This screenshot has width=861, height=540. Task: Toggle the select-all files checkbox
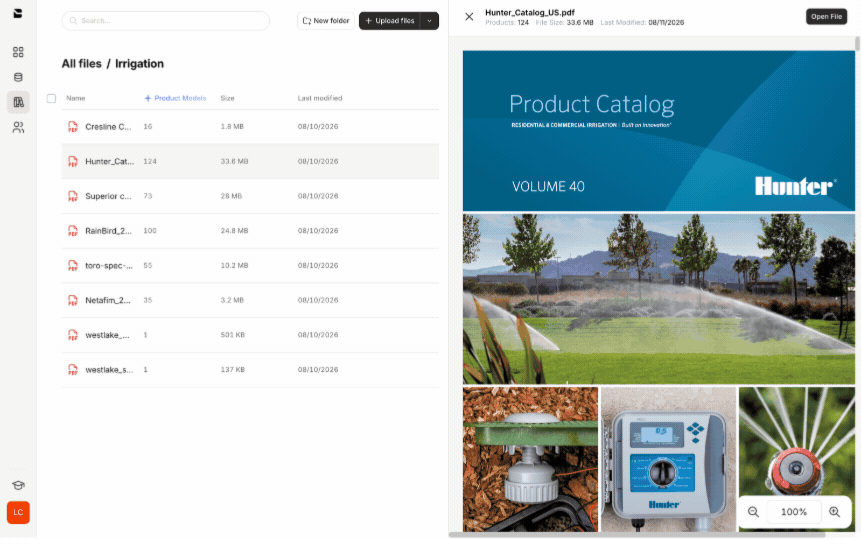pyautogui.click(x=52, y=98)
